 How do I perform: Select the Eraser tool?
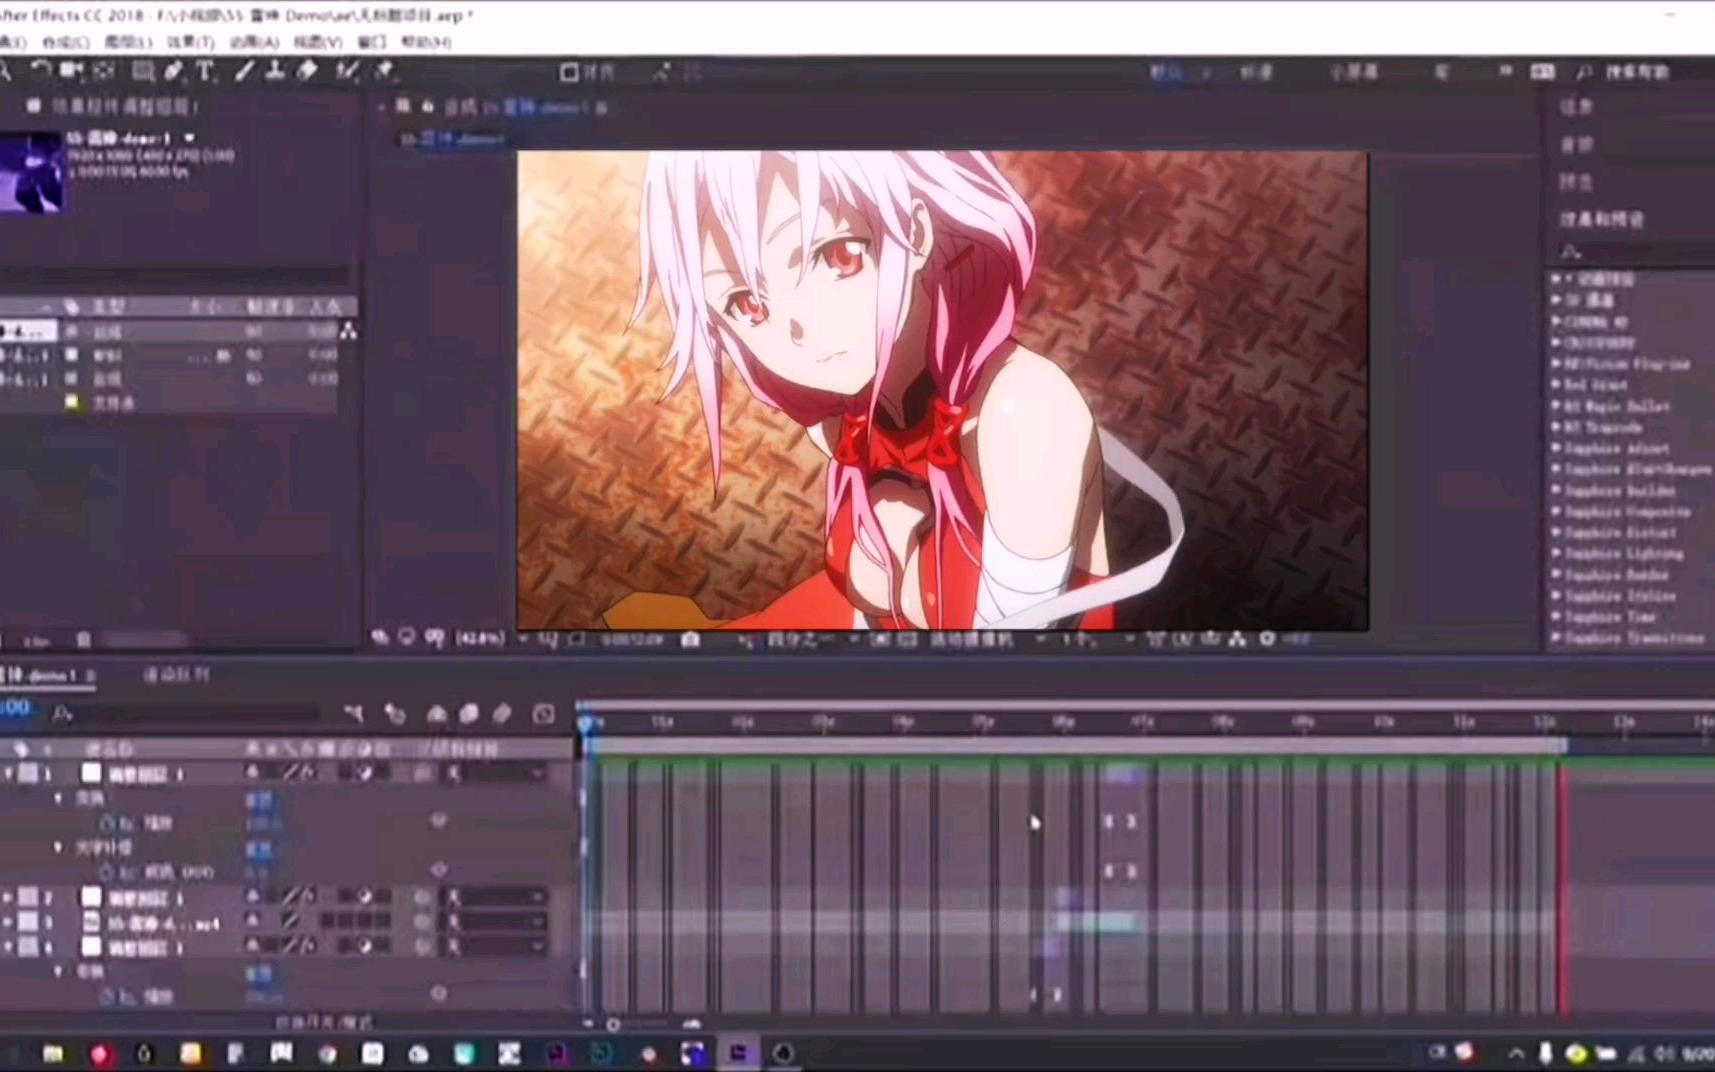coord(307,70)
